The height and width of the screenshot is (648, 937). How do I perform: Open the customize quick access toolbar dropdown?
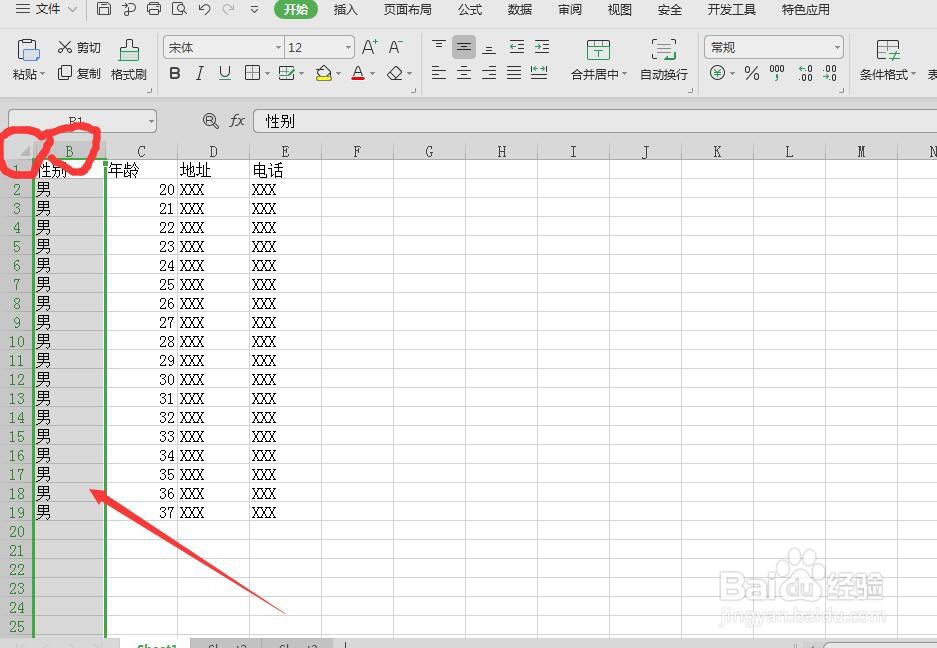point(255,9)
